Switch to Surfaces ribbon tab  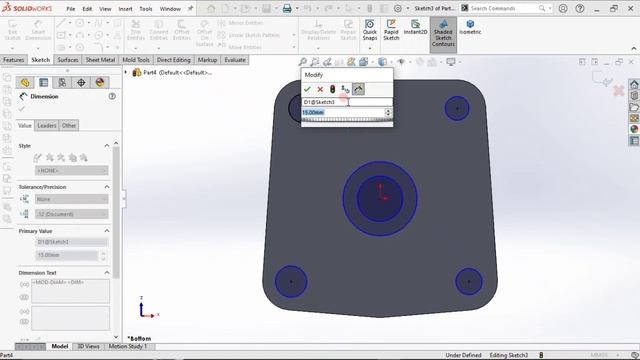[68, 60]
